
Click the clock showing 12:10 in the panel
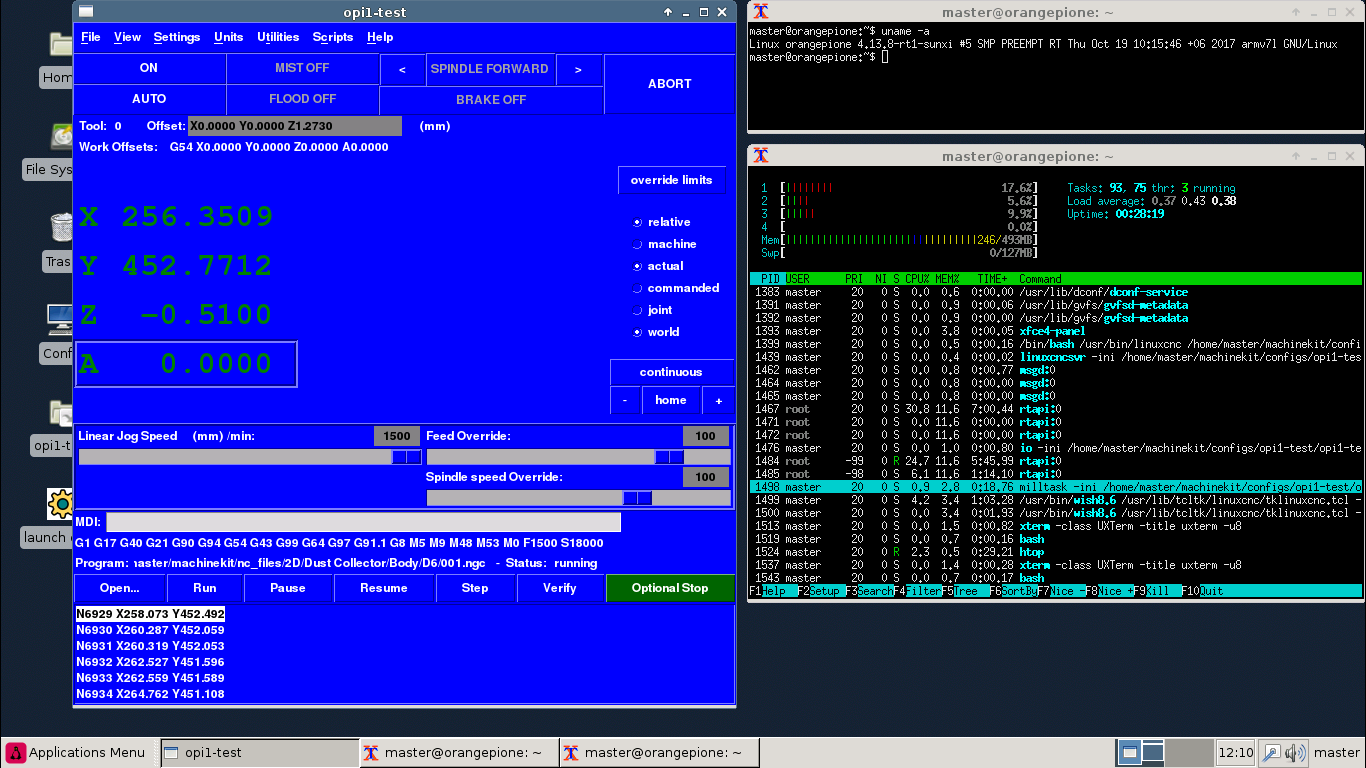coord(1236,752)
